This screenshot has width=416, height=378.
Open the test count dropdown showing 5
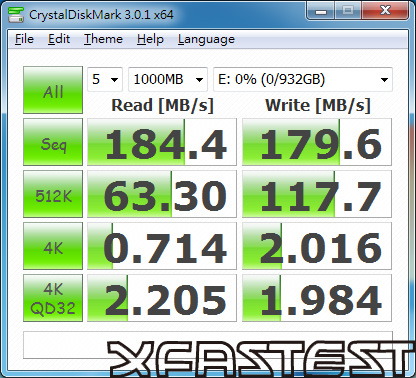click(x=105, y=79)
